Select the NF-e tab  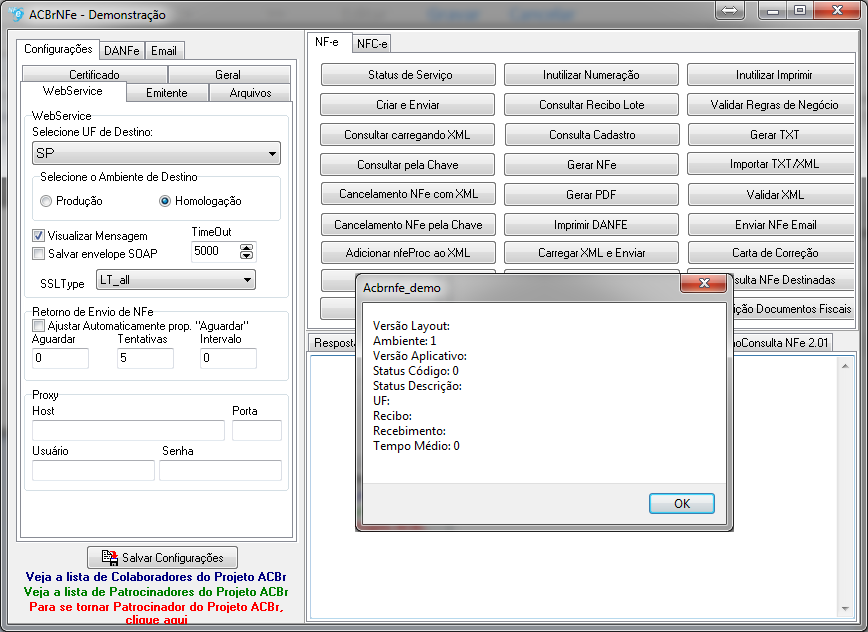(327, 42)
